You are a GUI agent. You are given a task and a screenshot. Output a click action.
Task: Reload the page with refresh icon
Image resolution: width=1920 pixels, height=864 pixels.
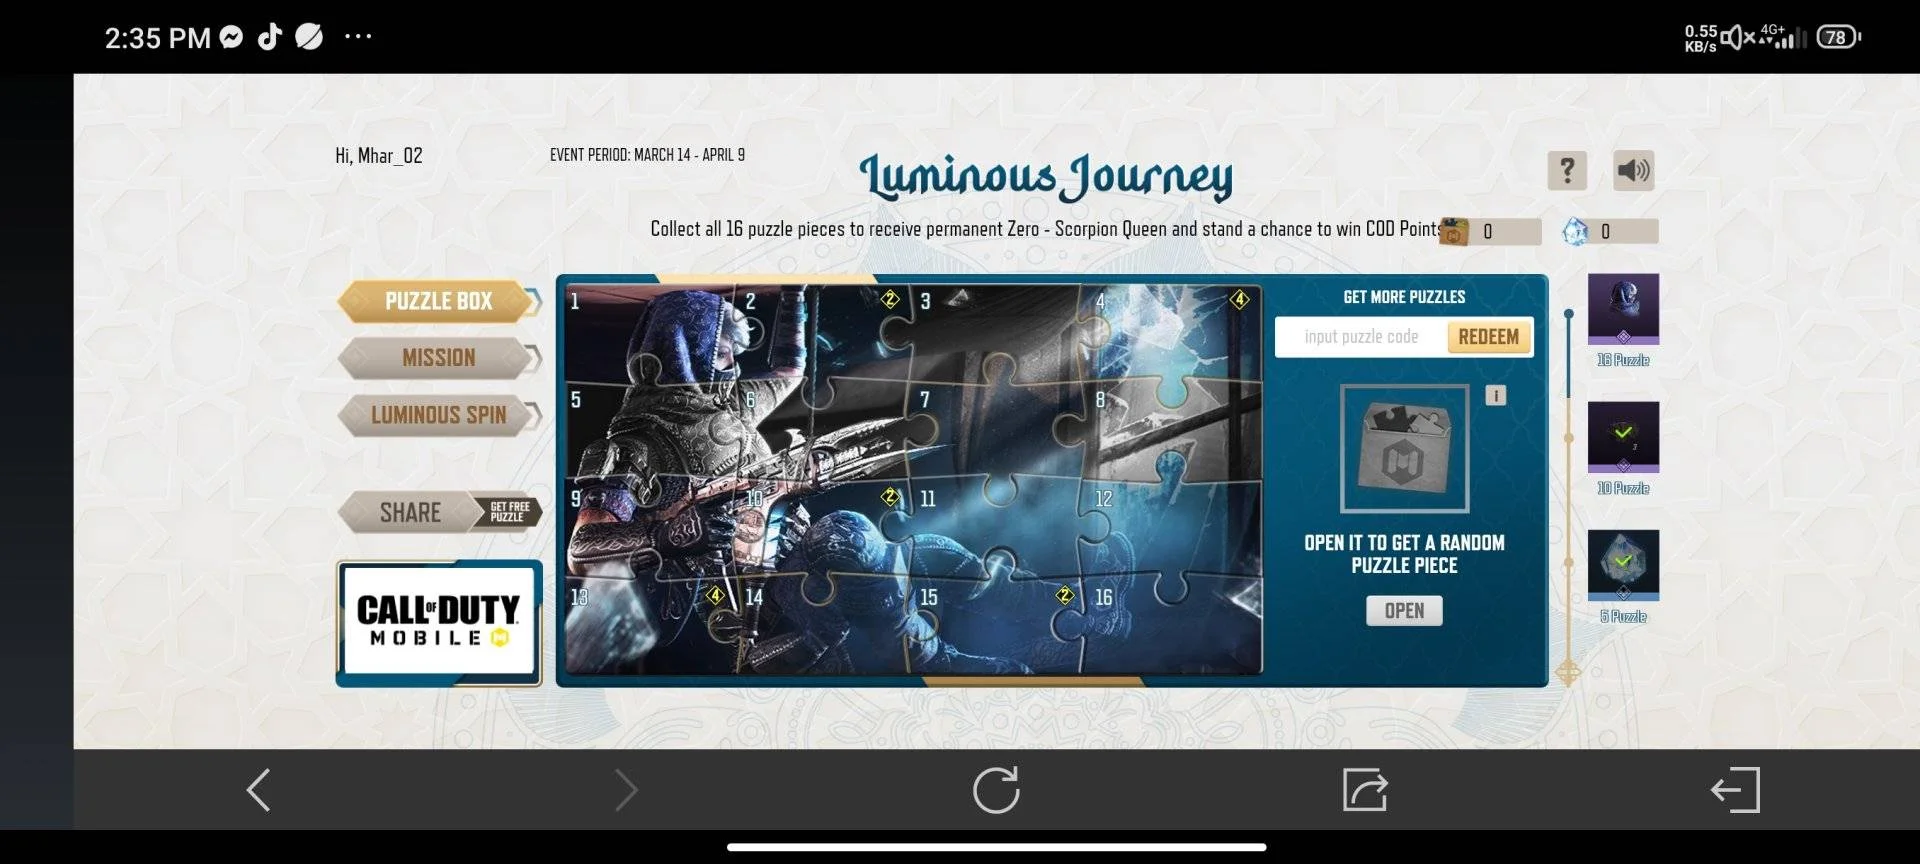pos(996,790)
